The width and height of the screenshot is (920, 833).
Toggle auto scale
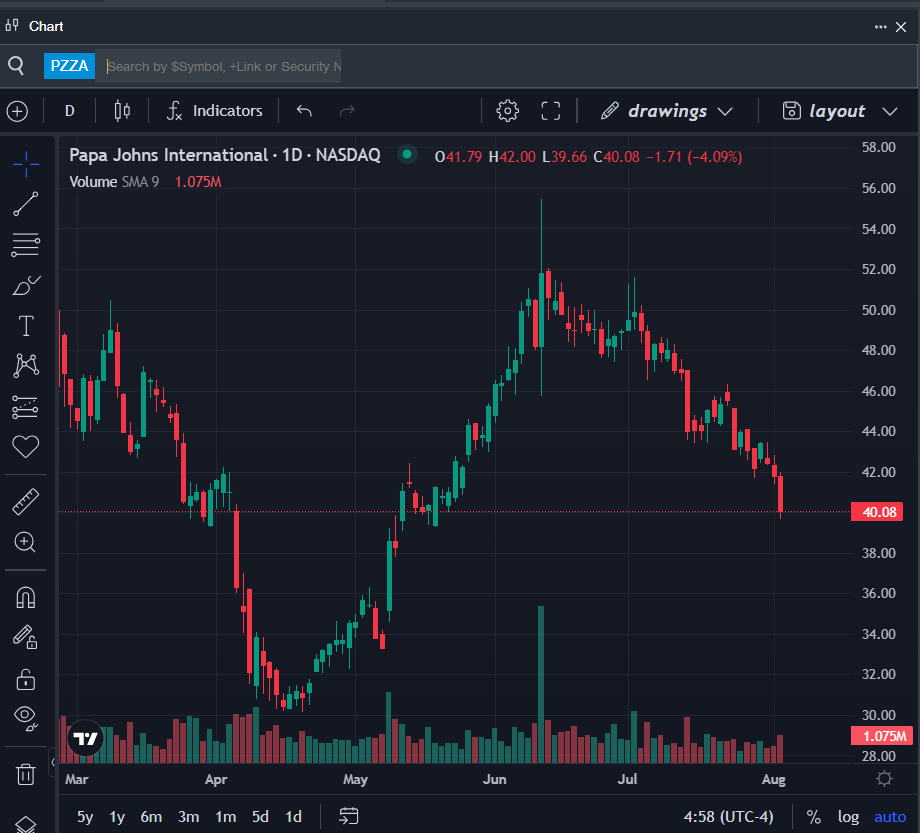(890, 817)
